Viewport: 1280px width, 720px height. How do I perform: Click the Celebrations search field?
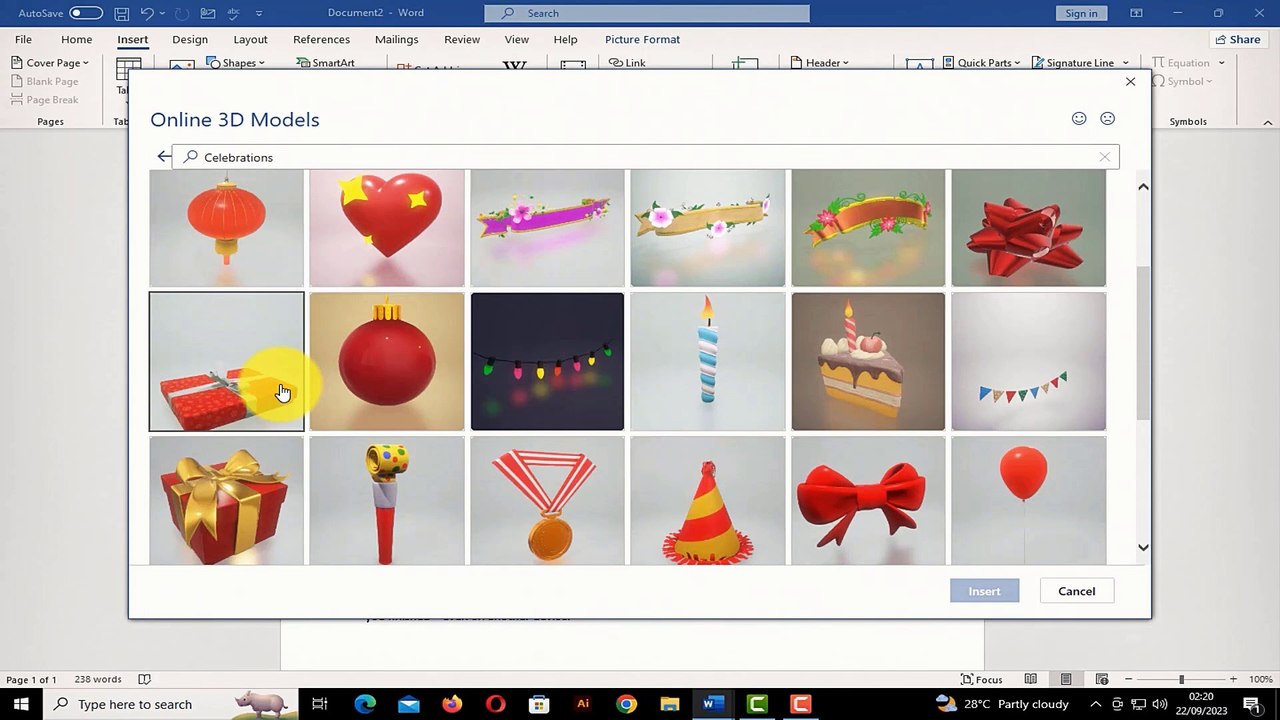pyautogui.click(x=645, y=157)
